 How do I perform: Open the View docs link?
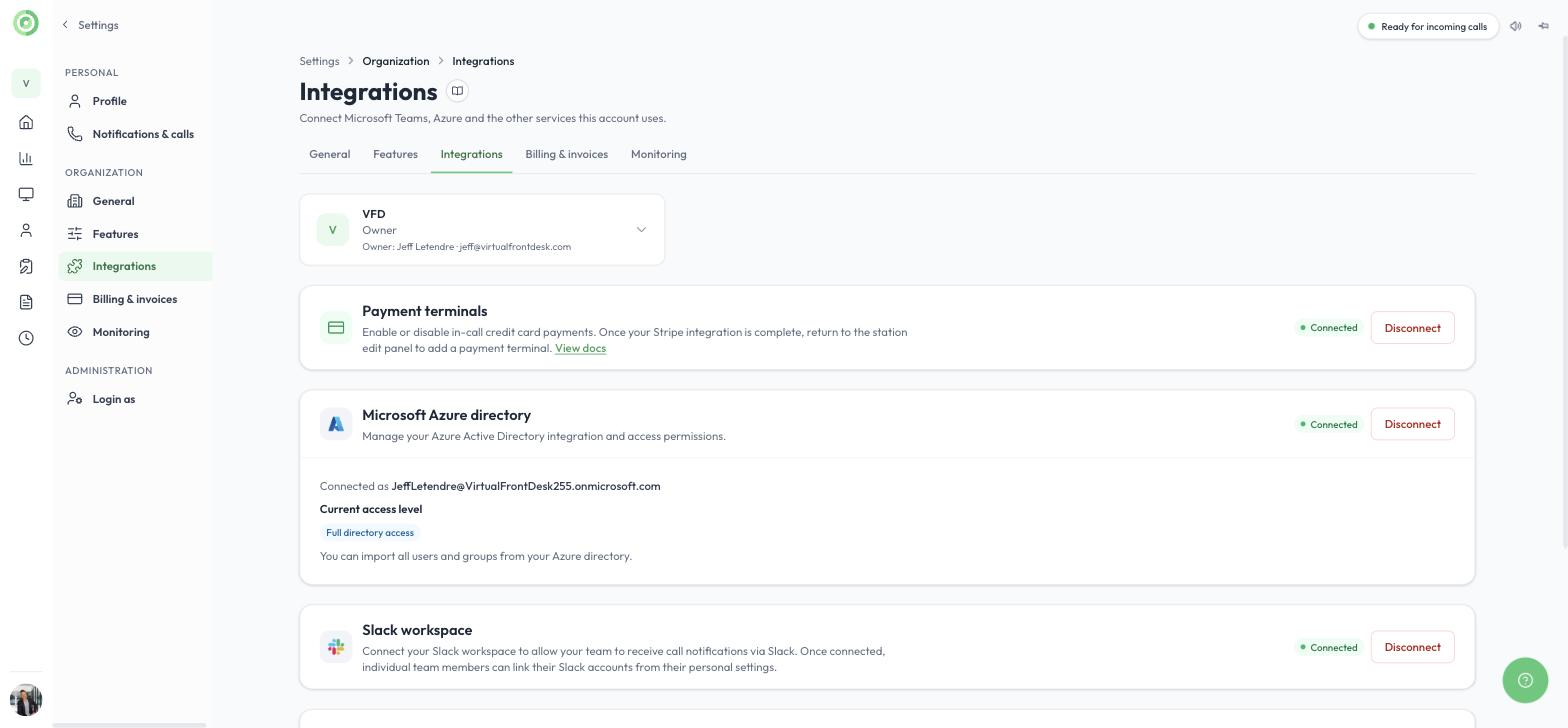pyautogui.click(x=580, y=348)
